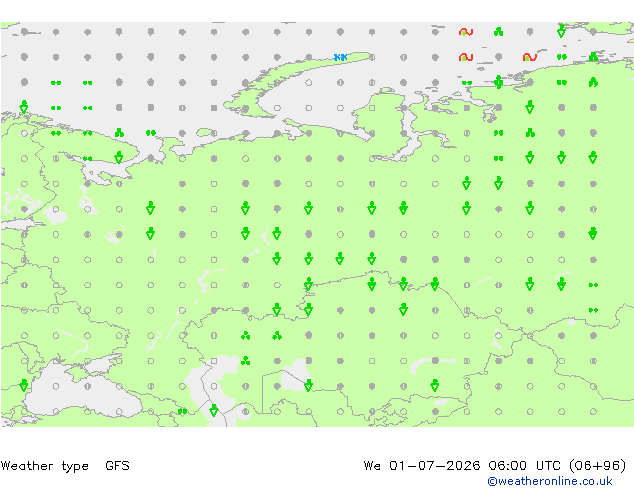This screenshot has width=634, height=490.
Task: Click the (06+96) forecast offset text
Action: (598, 466)
